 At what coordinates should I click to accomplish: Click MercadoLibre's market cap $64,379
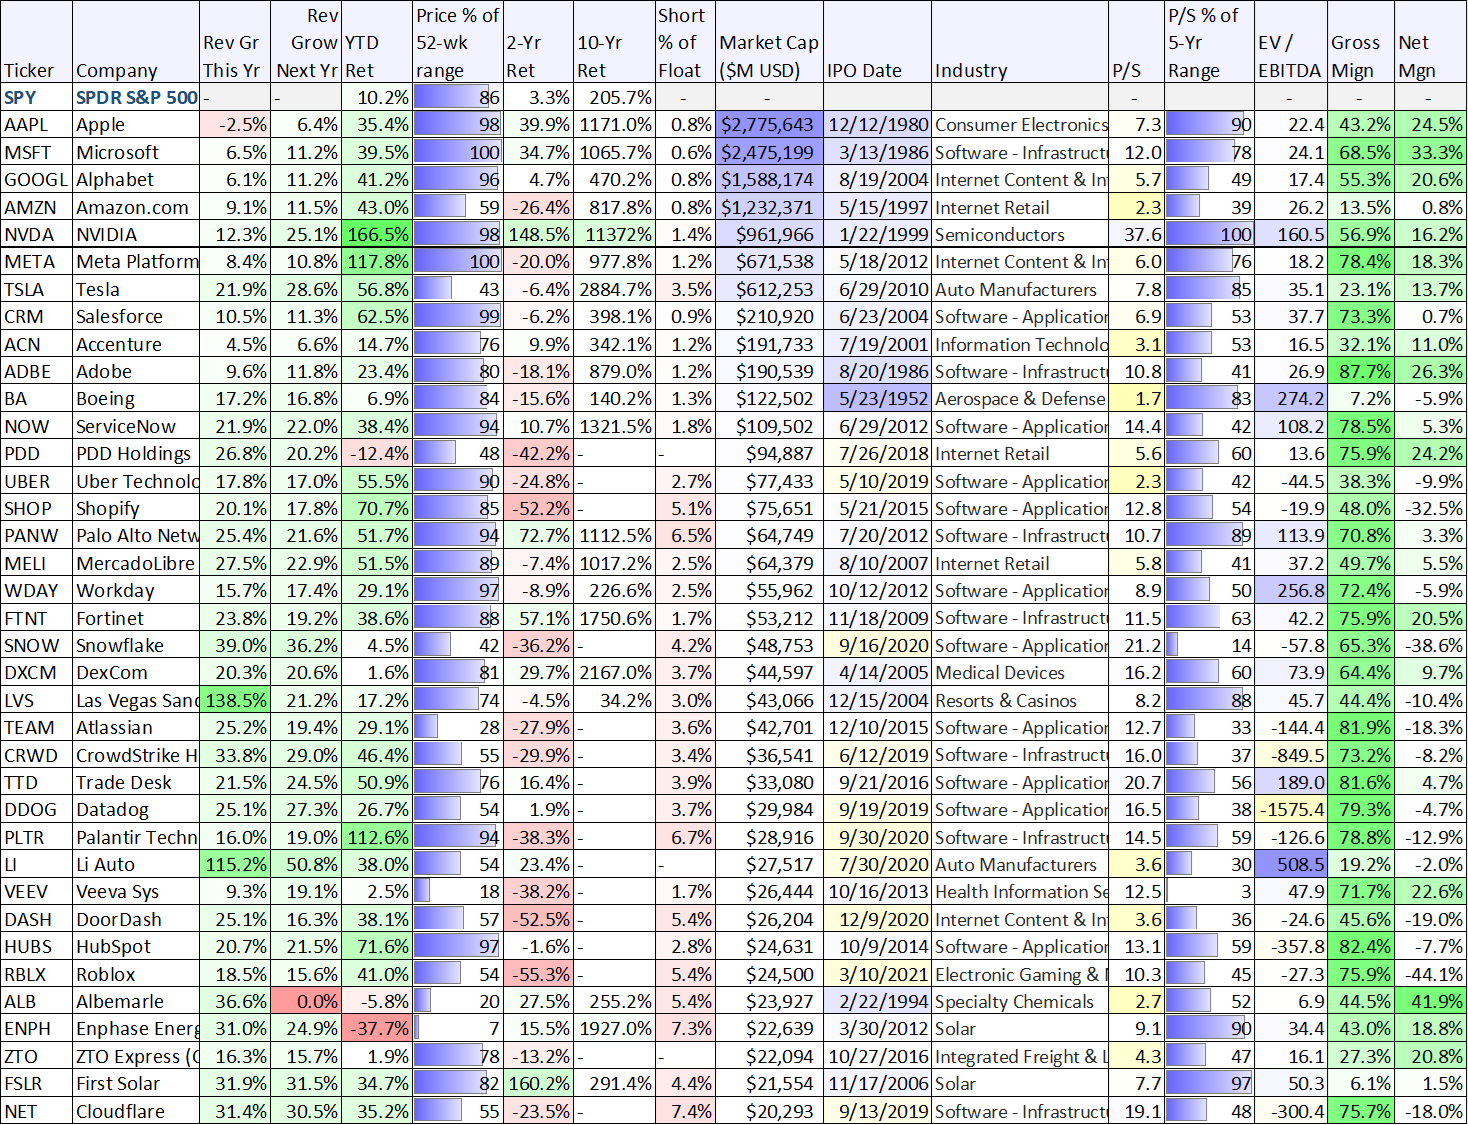pos(769,564)
